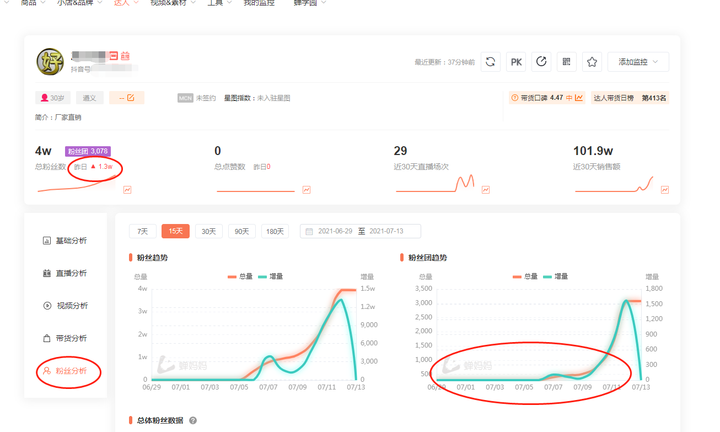
Task: Open the date range picker field
Action: click(x=360, y=231)
